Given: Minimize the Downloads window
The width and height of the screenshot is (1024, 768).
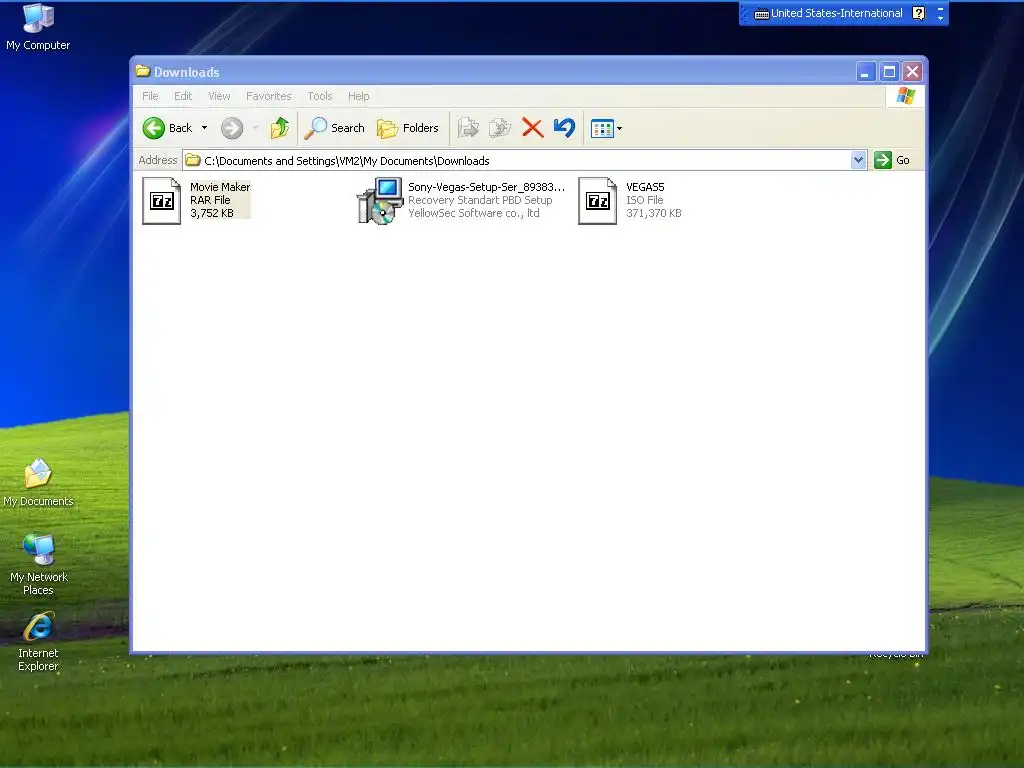Looking at the screenshot, I should pyautogui.click(x=865, y=72).
